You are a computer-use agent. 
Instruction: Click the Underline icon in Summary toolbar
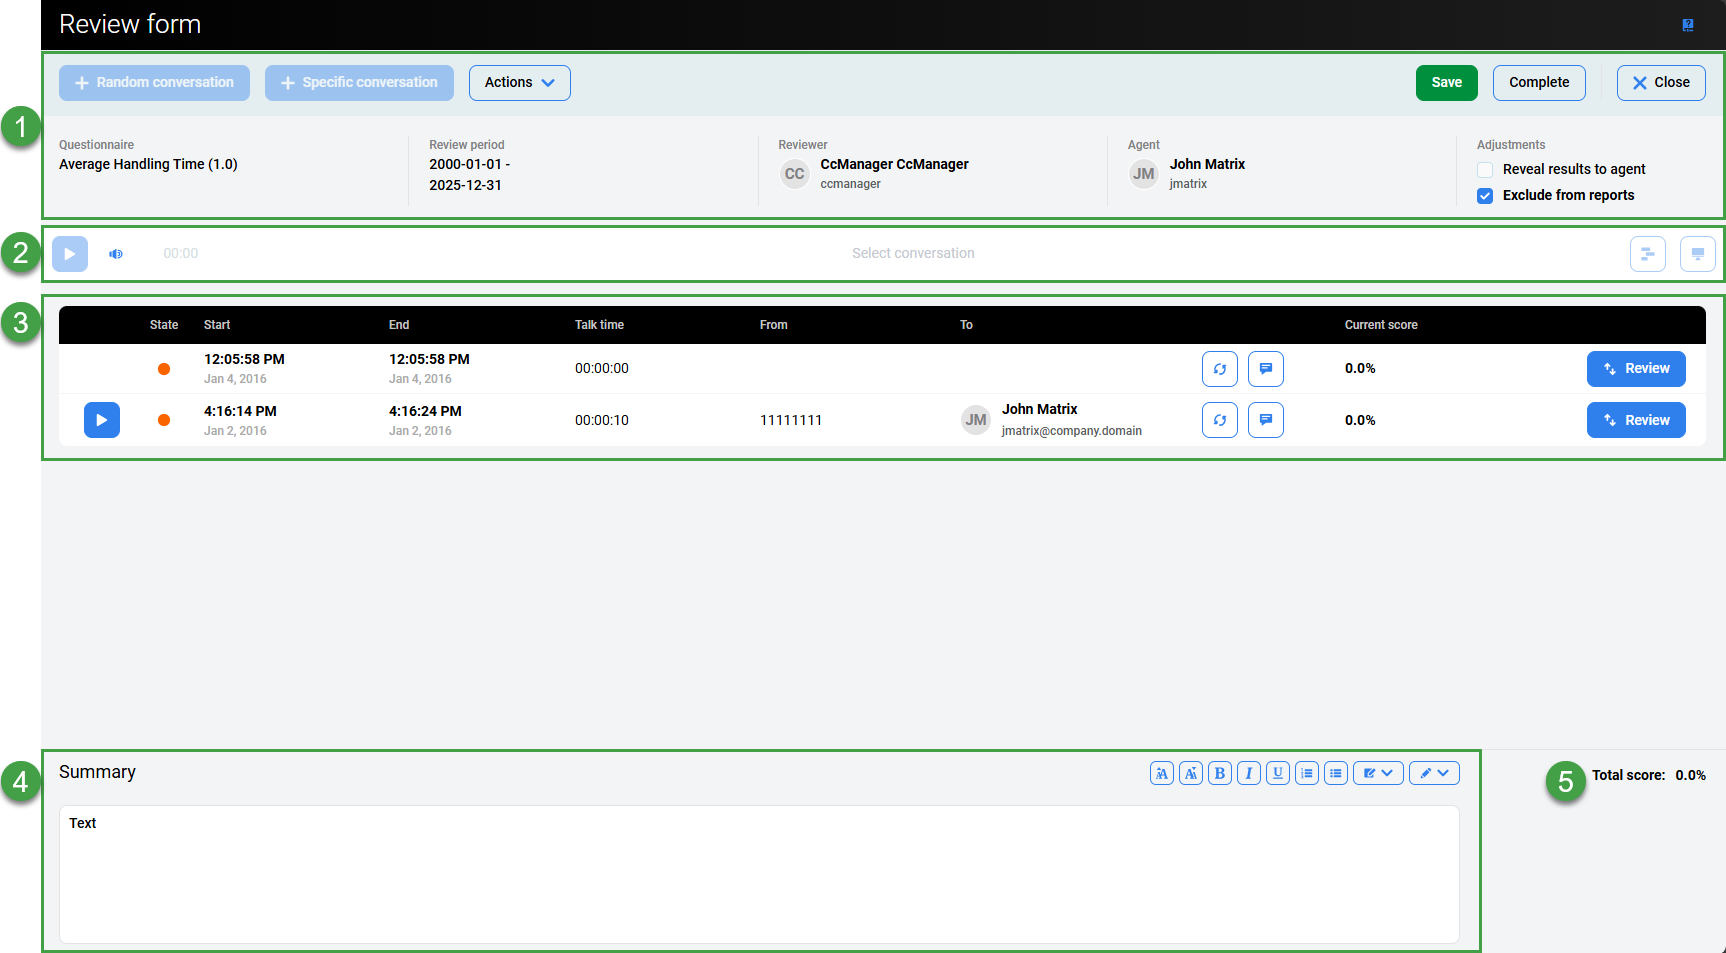(1277, 773)
